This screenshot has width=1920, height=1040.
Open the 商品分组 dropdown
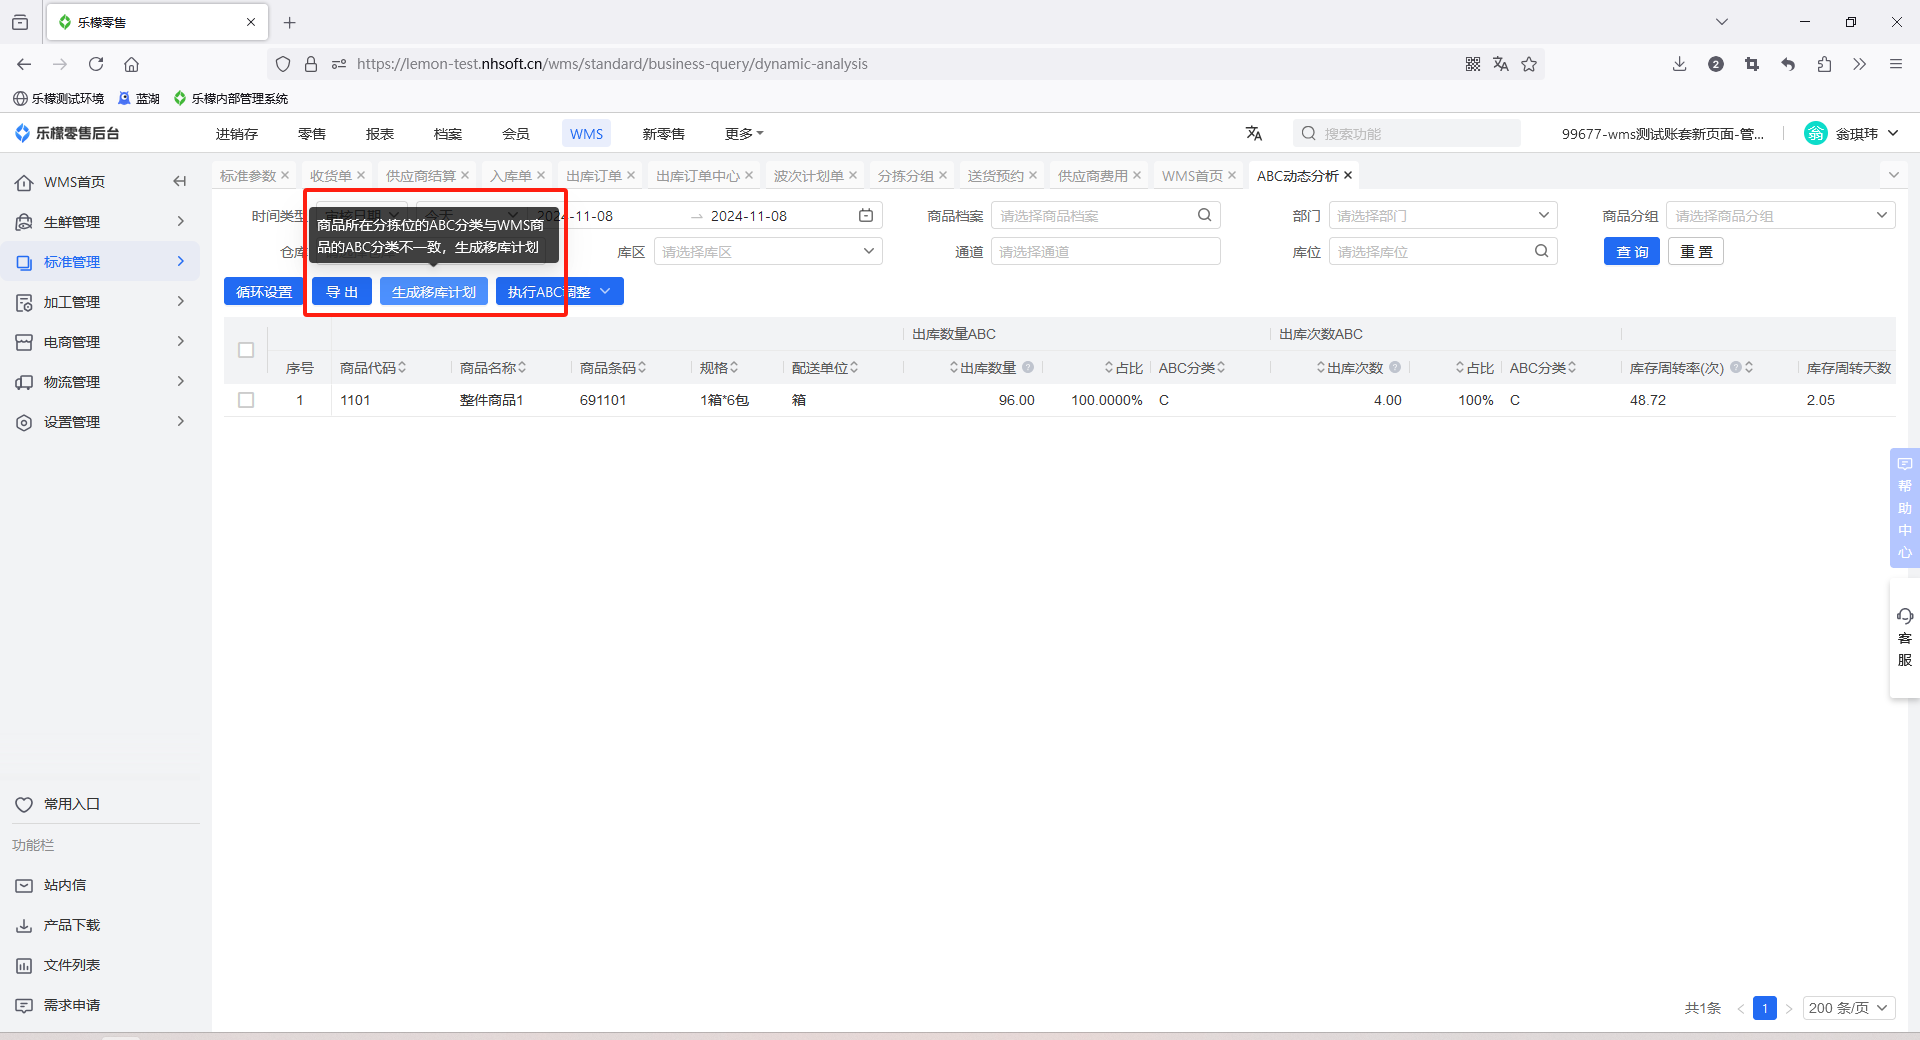pos(1781,215)
